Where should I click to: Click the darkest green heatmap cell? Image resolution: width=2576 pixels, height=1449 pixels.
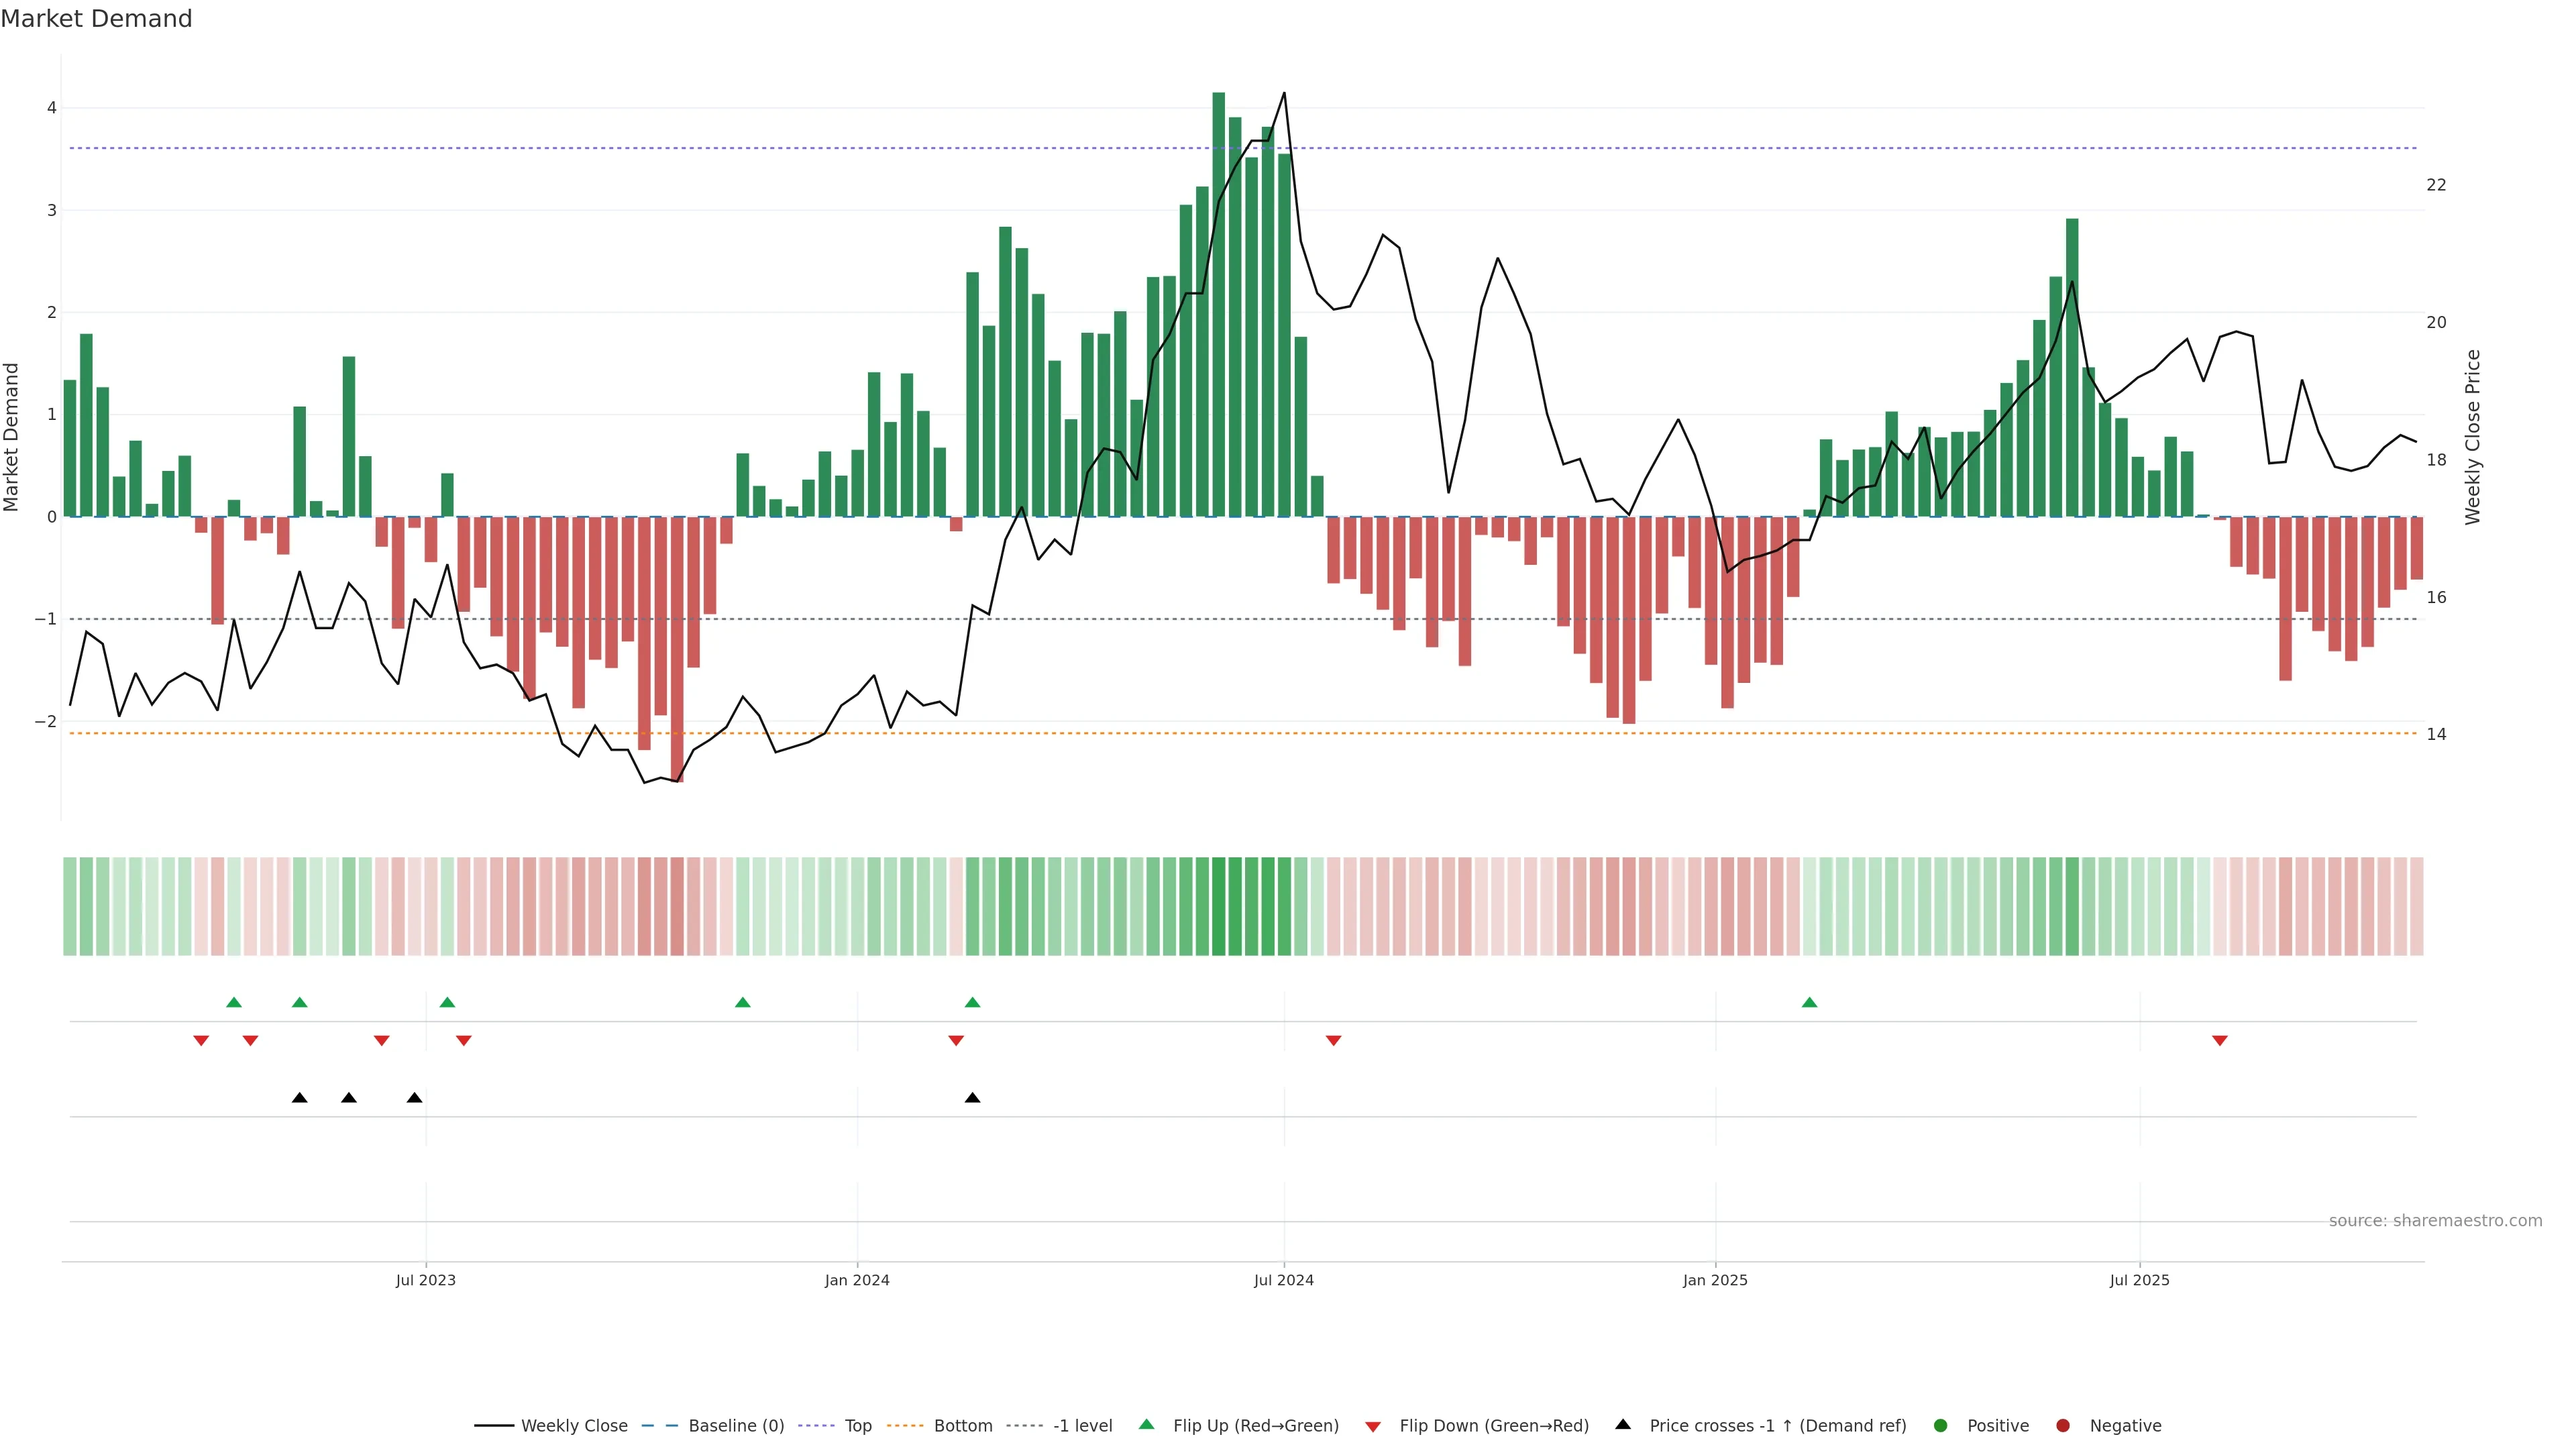tap(1218, 906)
